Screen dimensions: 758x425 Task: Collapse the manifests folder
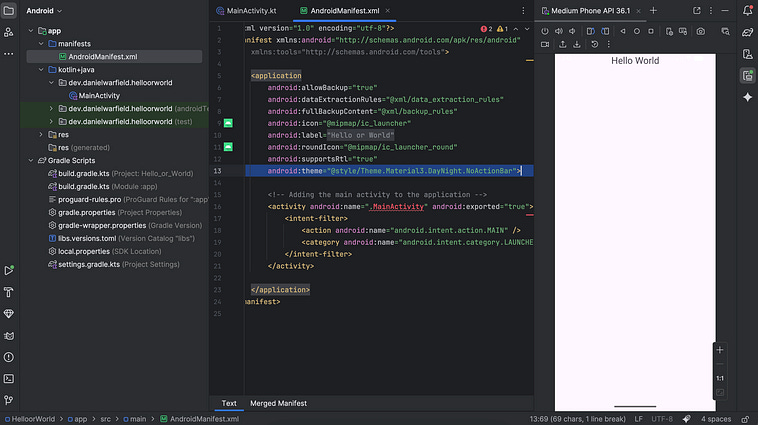[41, 44]
